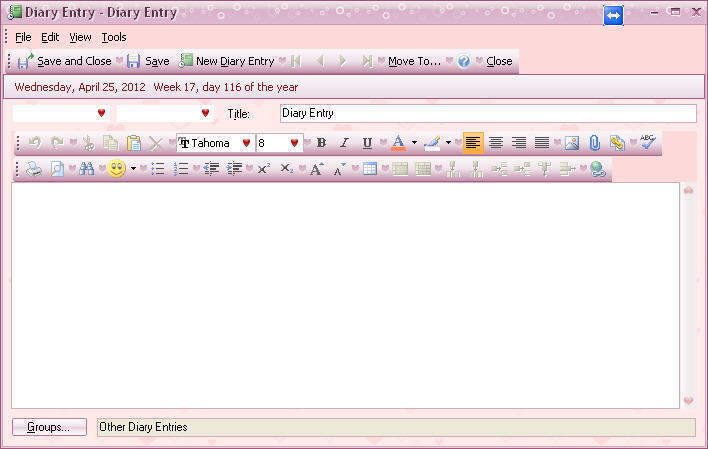Click Close toolbar button
The height and width of the screenshot is (449, 708).
[x=499, y=61]
